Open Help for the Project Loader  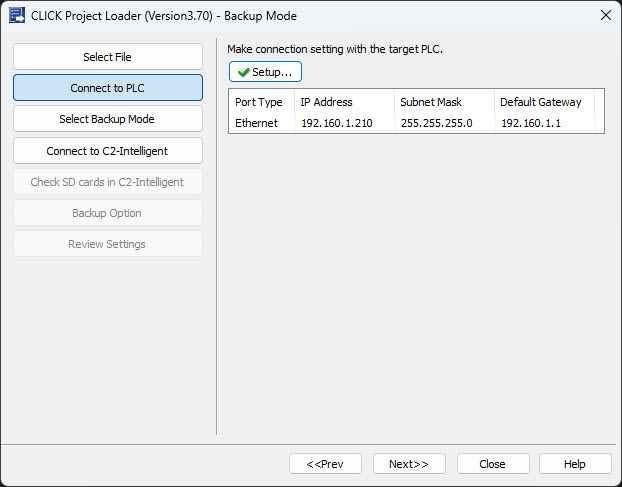pos(575,464)
